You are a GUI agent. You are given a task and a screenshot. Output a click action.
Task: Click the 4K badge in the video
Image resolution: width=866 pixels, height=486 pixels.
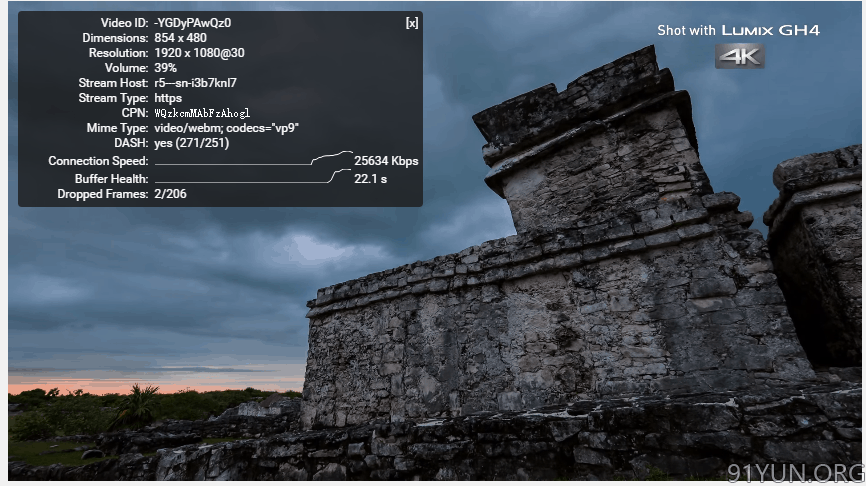click(740, 56)
